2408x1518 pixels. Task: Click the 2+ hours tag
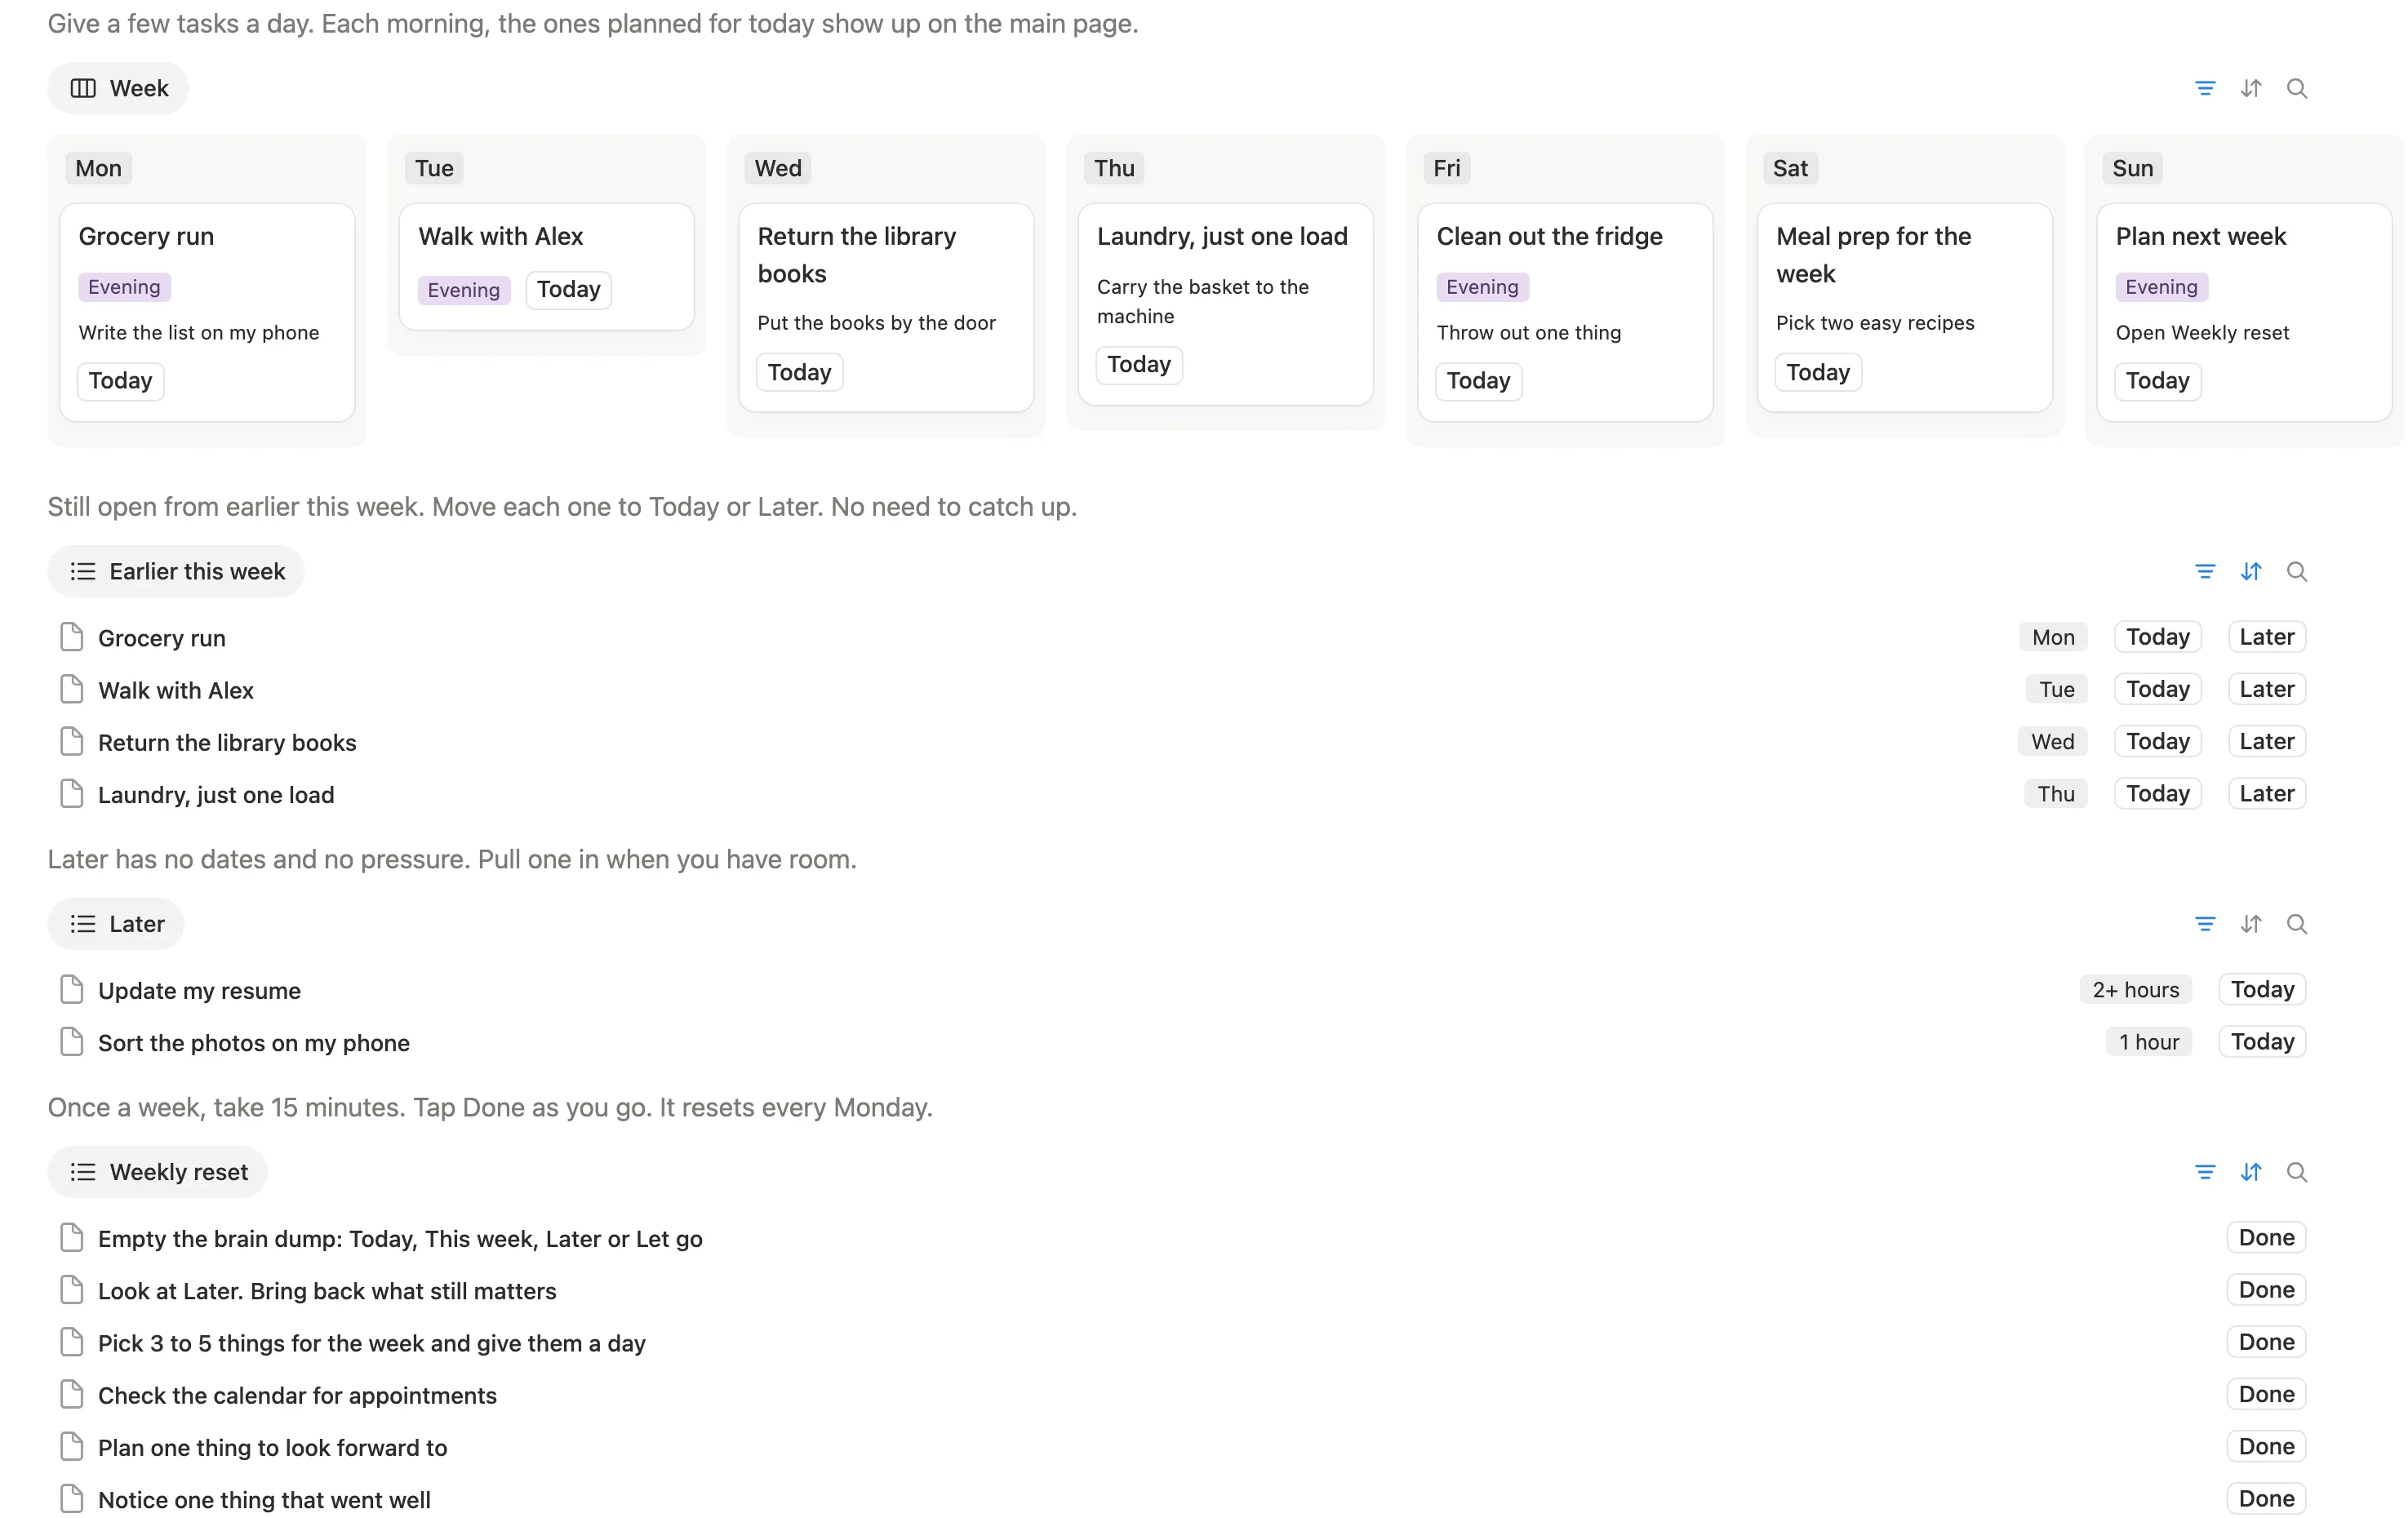[2135, 989]
